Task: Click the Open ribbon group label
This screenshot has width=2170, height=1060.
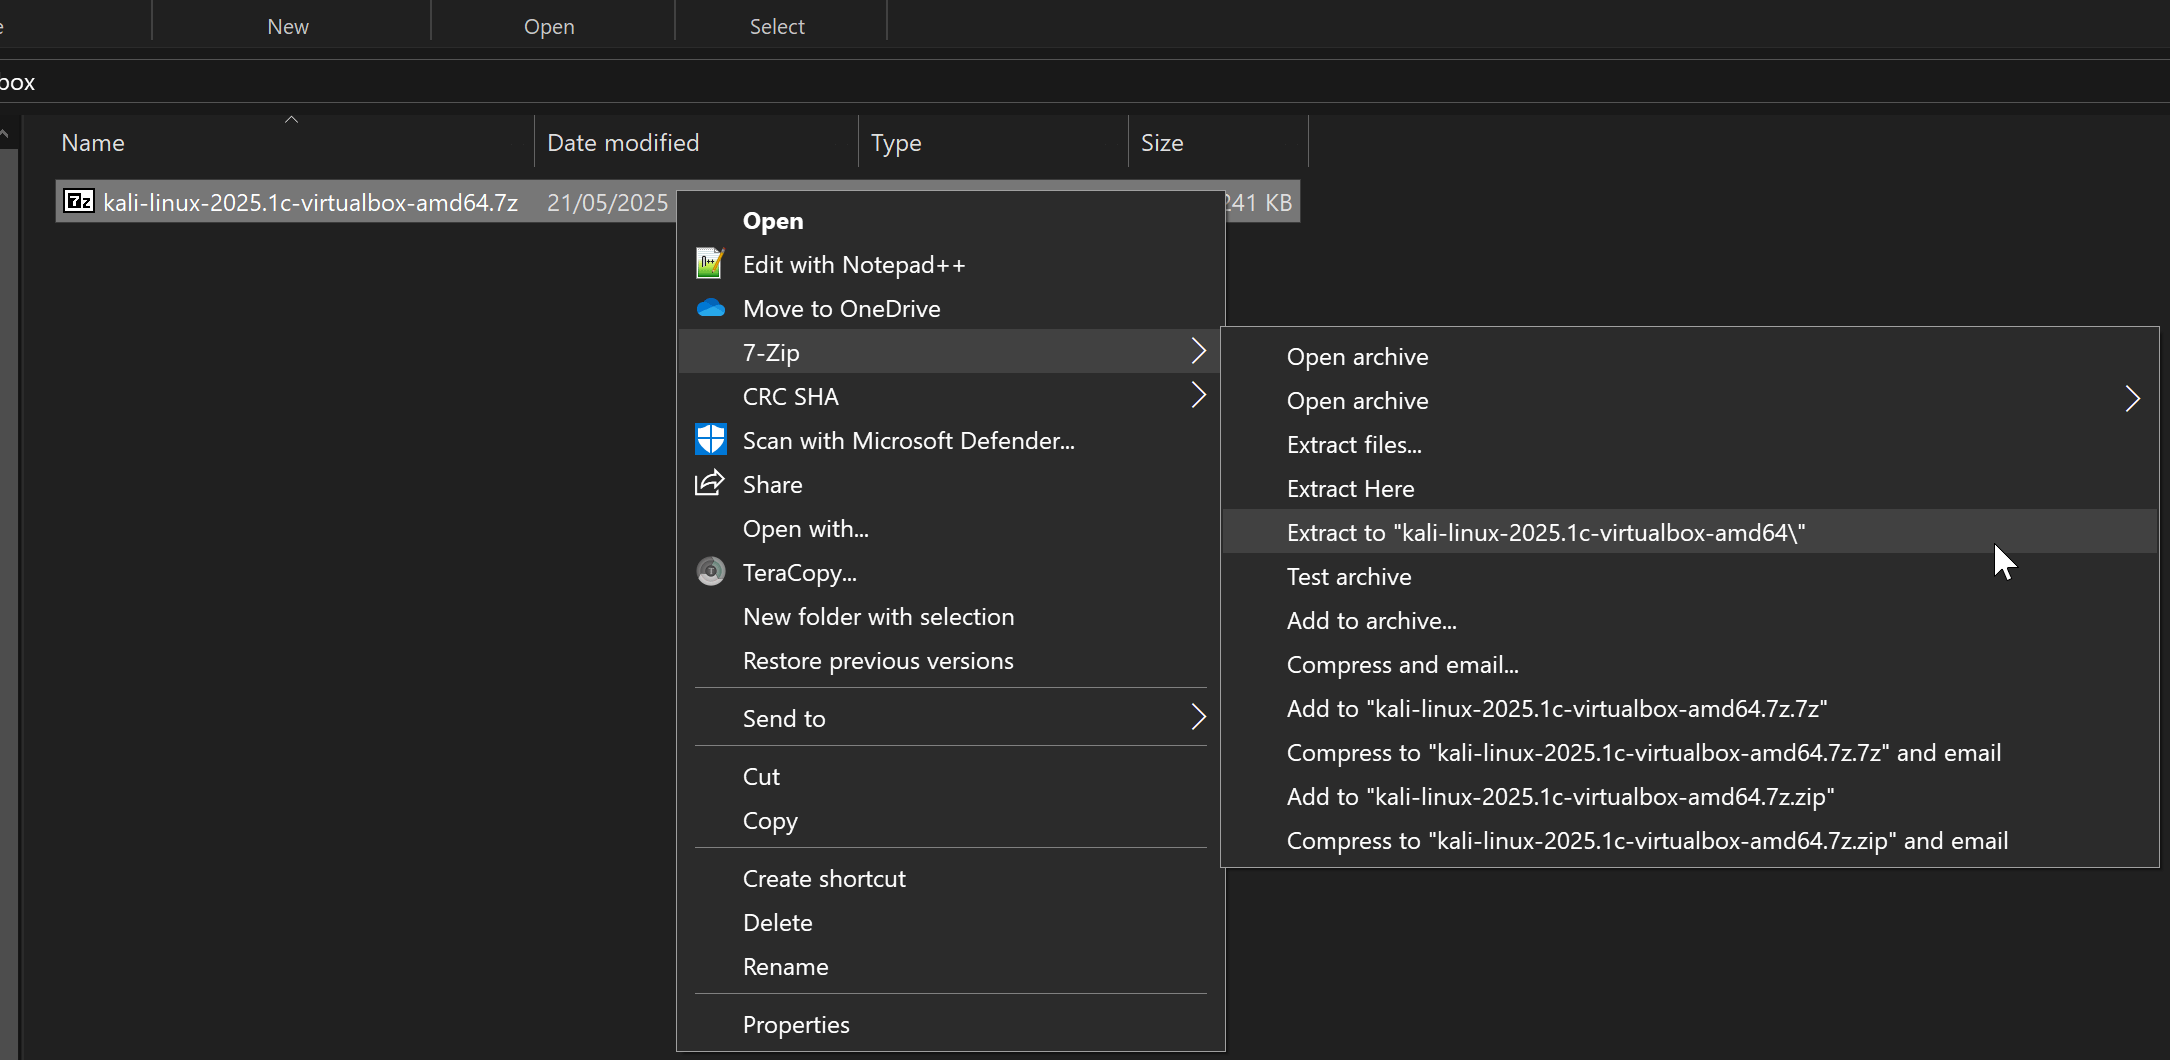Action: 549,26
